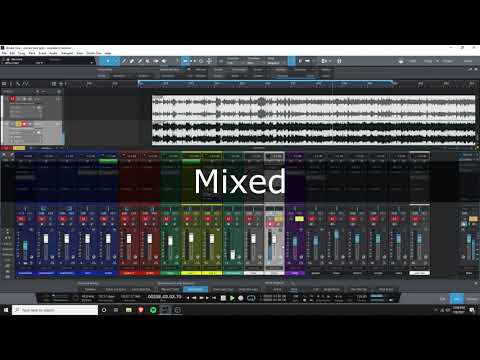Click the Fast Forward button in the transport
This screenshot has width=480, height=360.
point(201,298)
